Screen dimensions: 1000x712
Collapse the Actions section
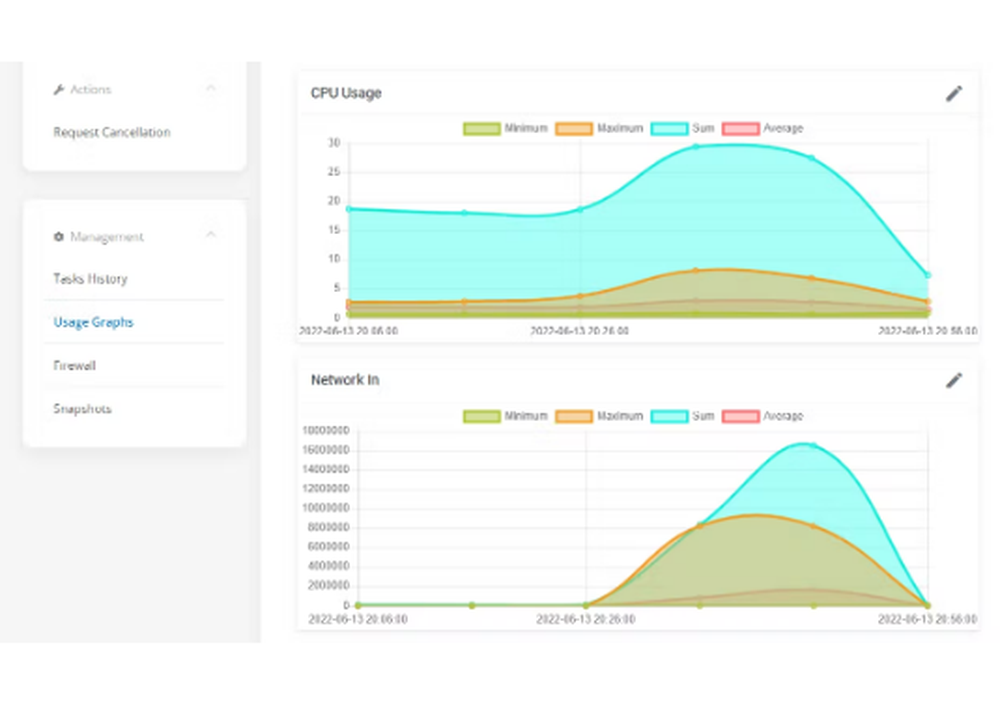click(211, 89)
